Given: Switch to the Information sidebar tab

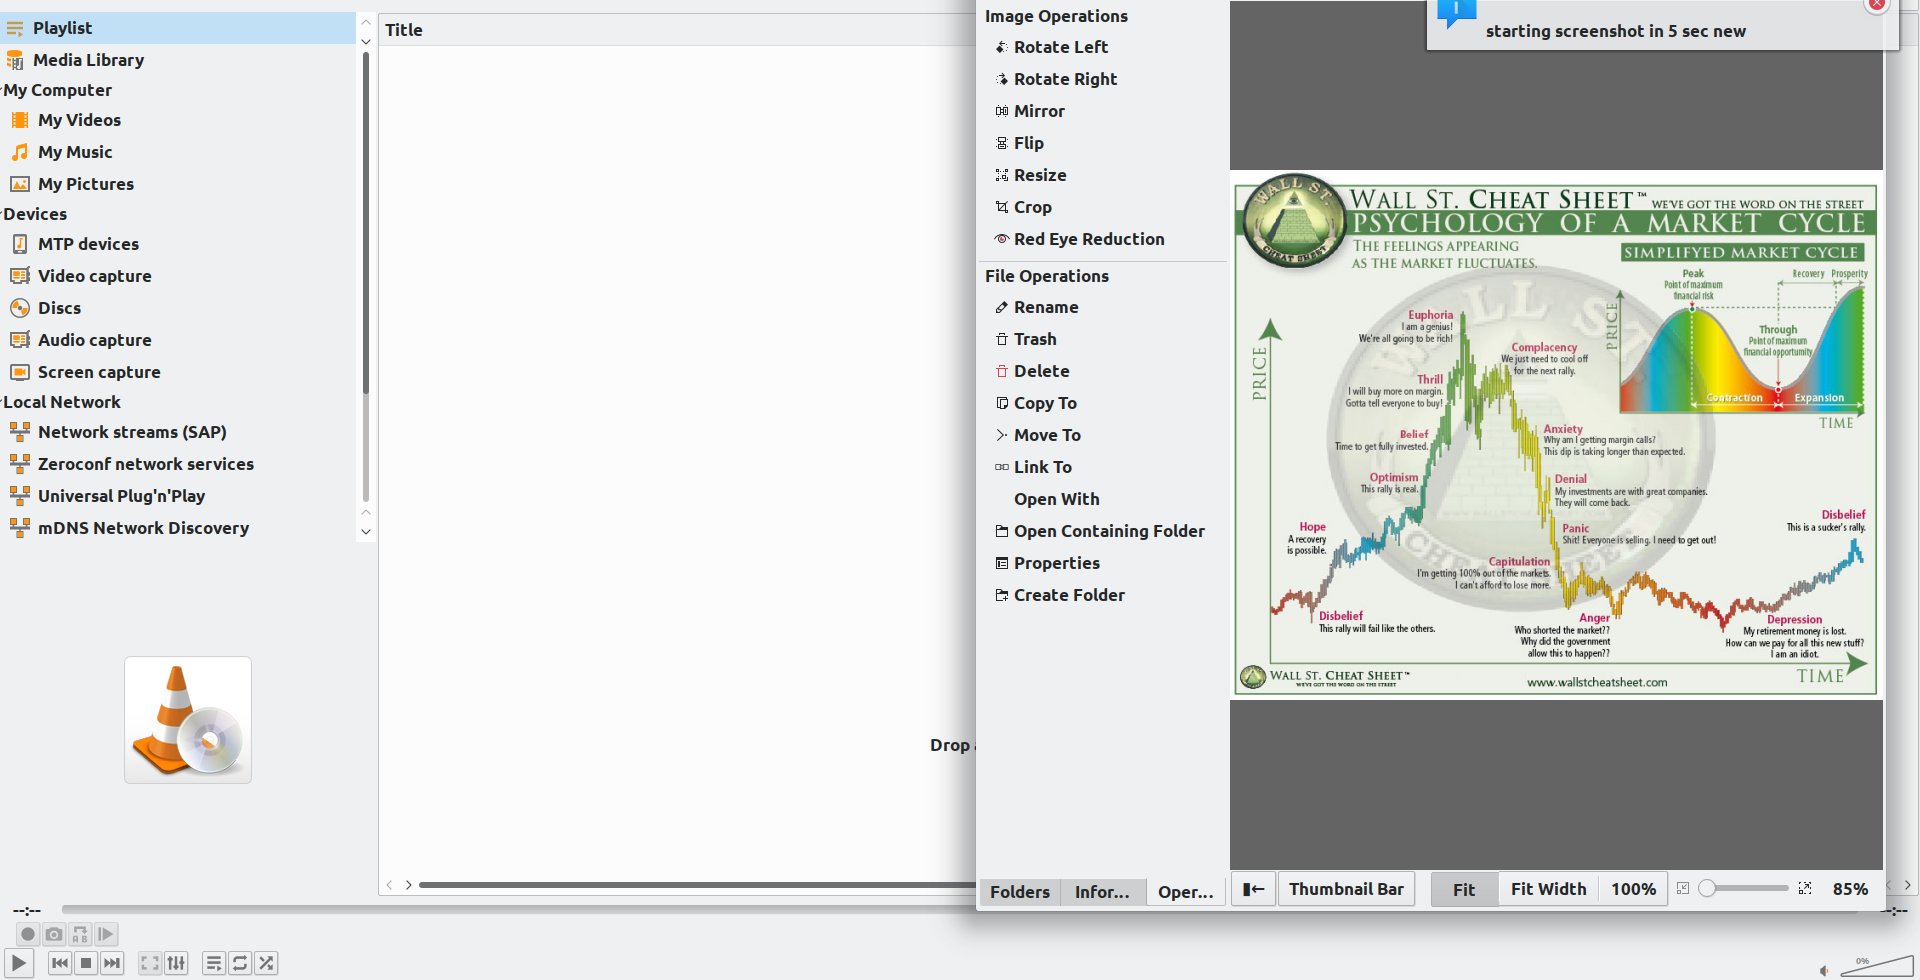Looking at the screenshot, I should click(1102, 892).
